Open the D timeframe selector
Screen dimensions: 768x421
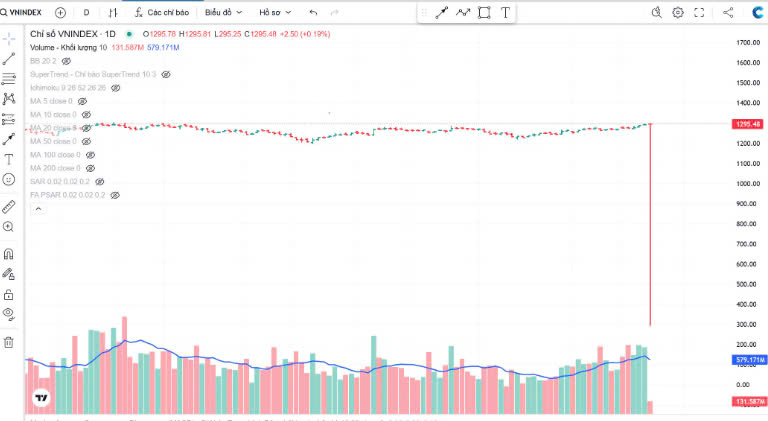(86, 13)
